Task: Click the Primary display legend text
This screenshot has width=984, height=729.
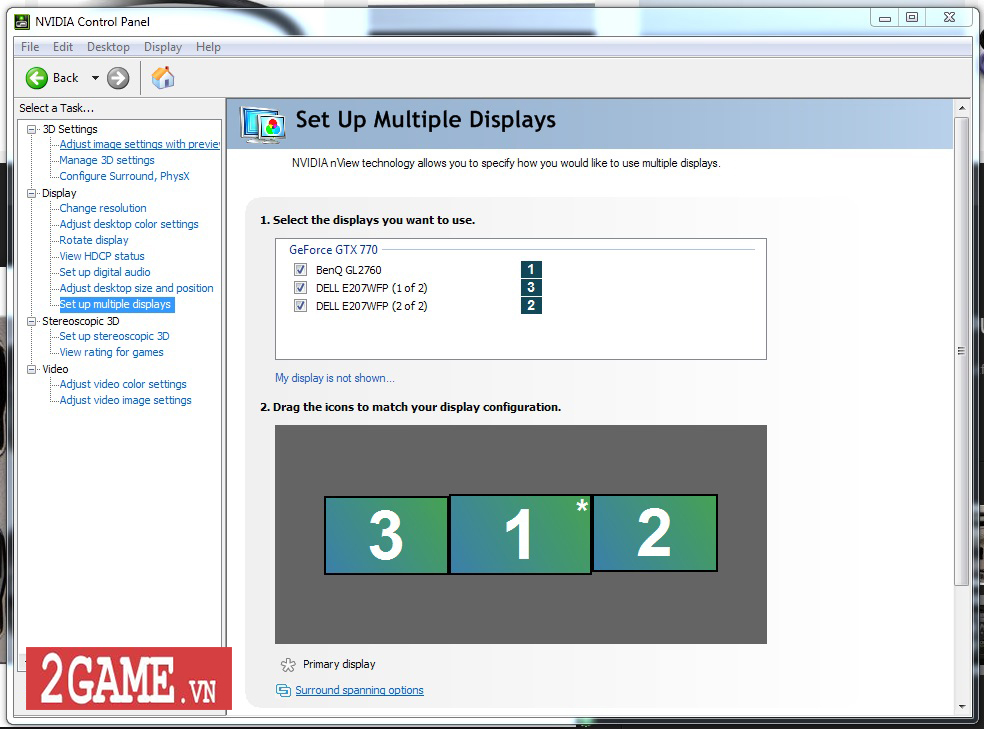Action: click(339, 664)
